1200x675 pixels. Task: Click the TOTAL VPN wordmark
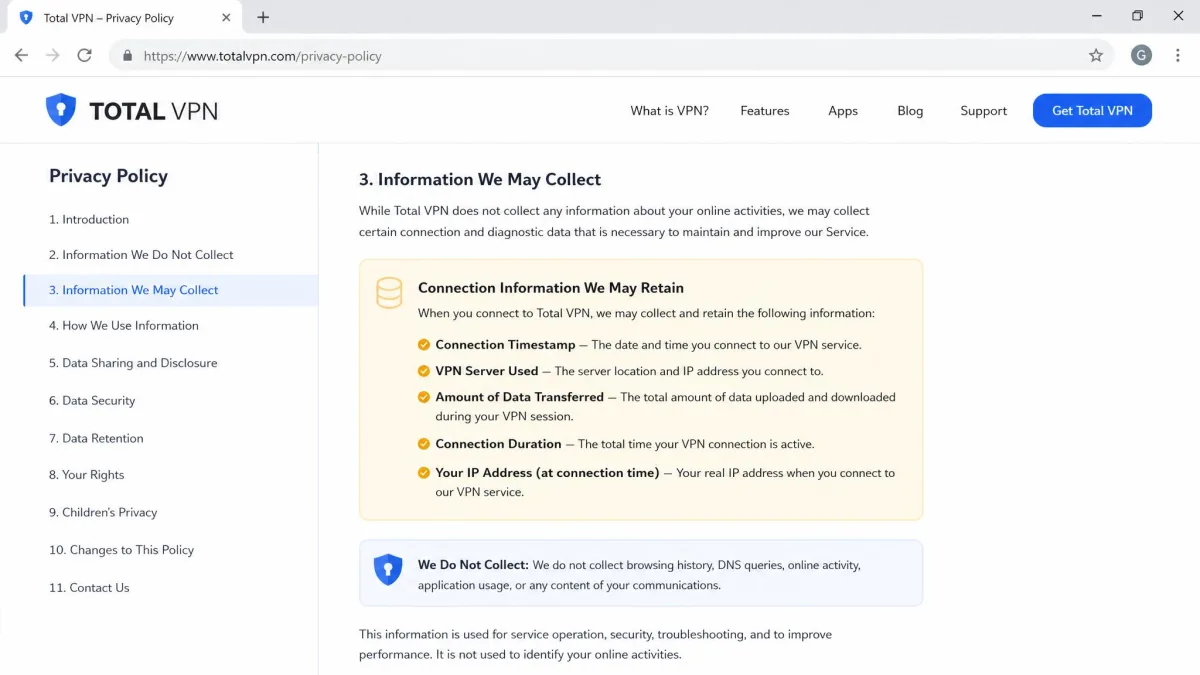pyautogui.click(x=153, y=111)
